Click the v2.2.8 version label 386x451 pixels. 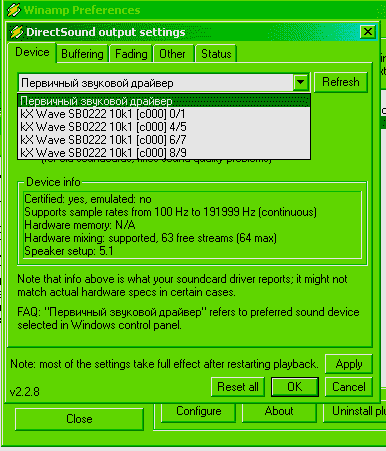point(25,391)
